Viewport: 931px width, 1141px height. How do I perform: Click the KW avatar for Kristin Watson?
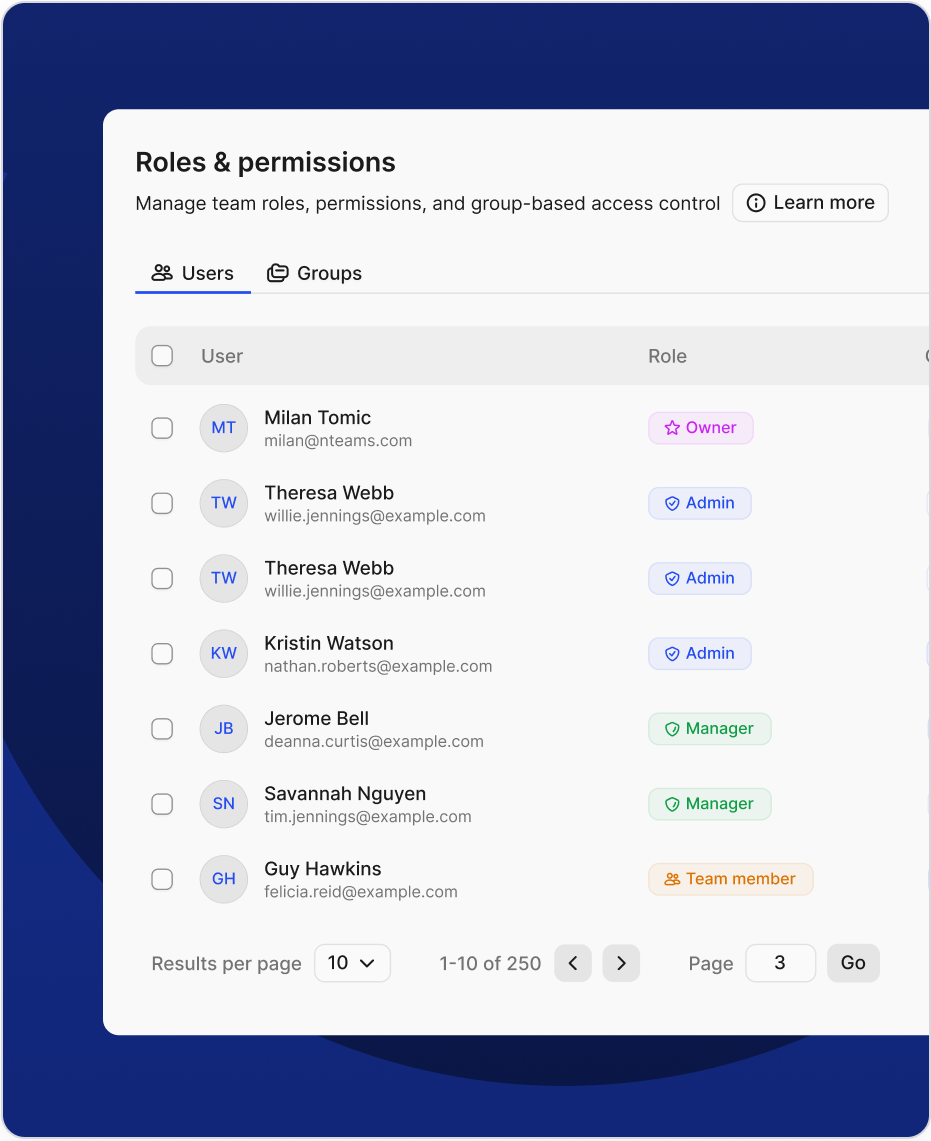(x=223, y=654)
